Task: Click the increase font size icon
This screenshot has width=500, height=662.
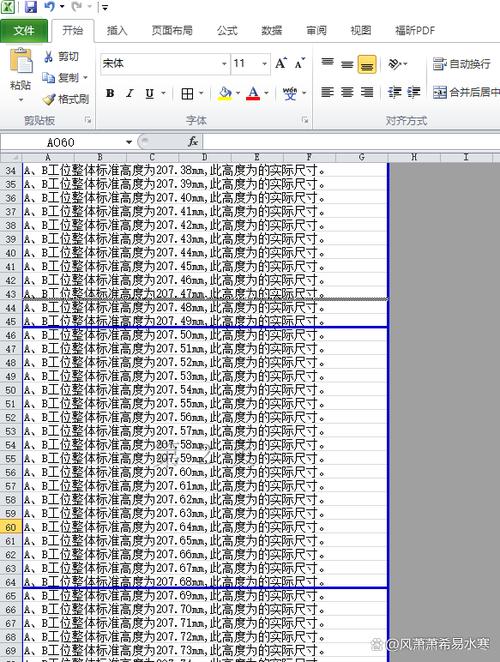Action: click(281, 63)
